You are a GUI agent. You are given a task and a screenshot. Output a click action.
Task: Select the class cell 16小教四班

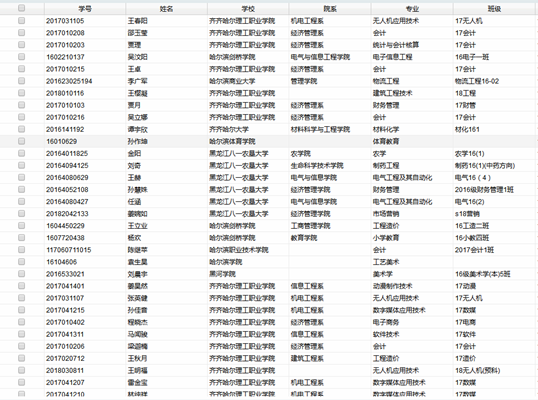472,238
